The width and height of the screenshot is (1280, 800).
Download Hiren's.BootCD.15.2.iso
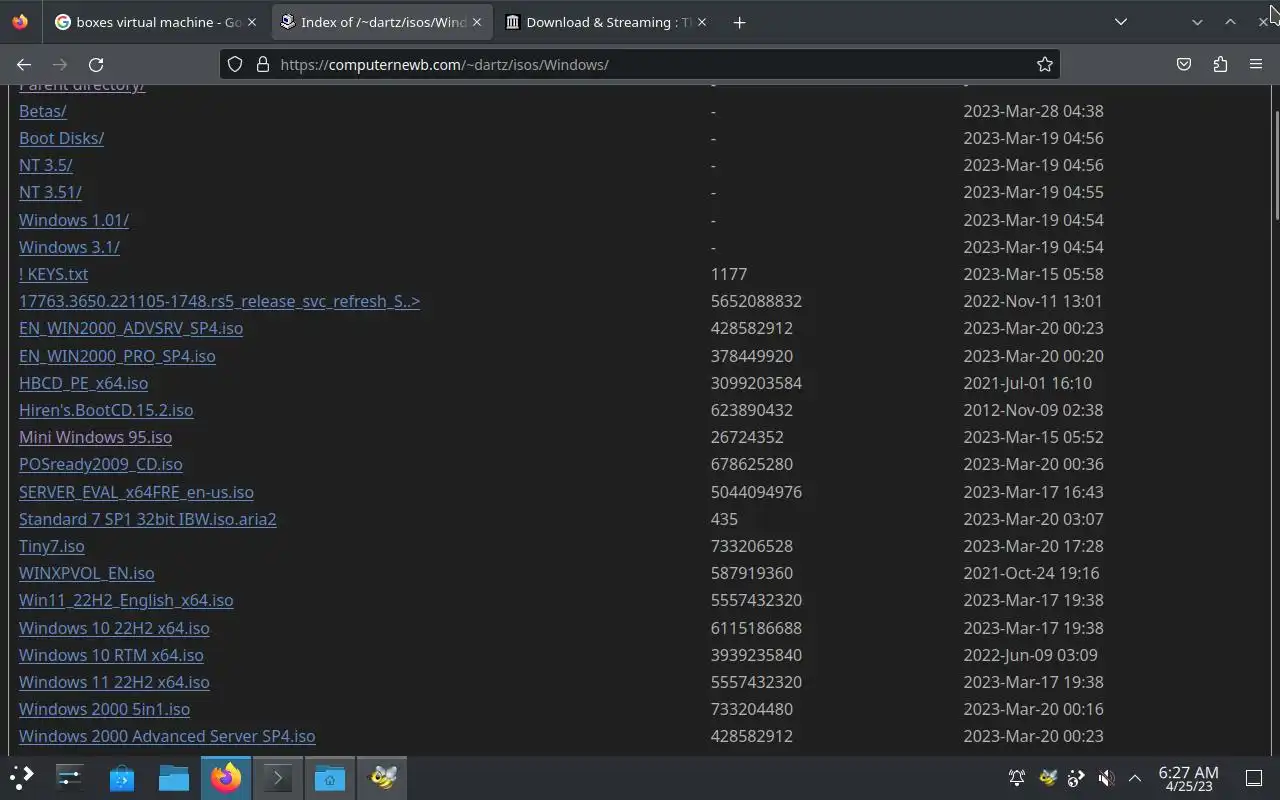[106, 410]
